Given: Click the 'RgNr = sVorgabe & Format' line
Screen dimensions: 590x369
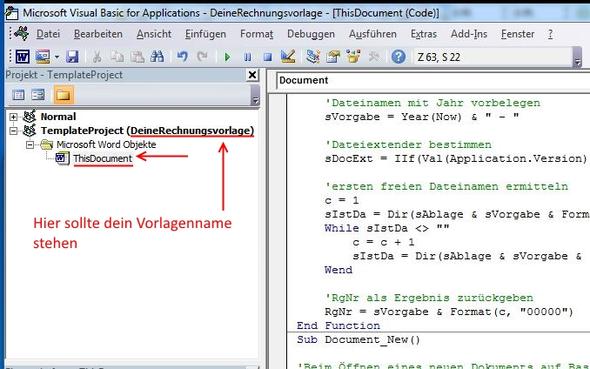Looking at the screenshot, I should click(x=449, y=312).
